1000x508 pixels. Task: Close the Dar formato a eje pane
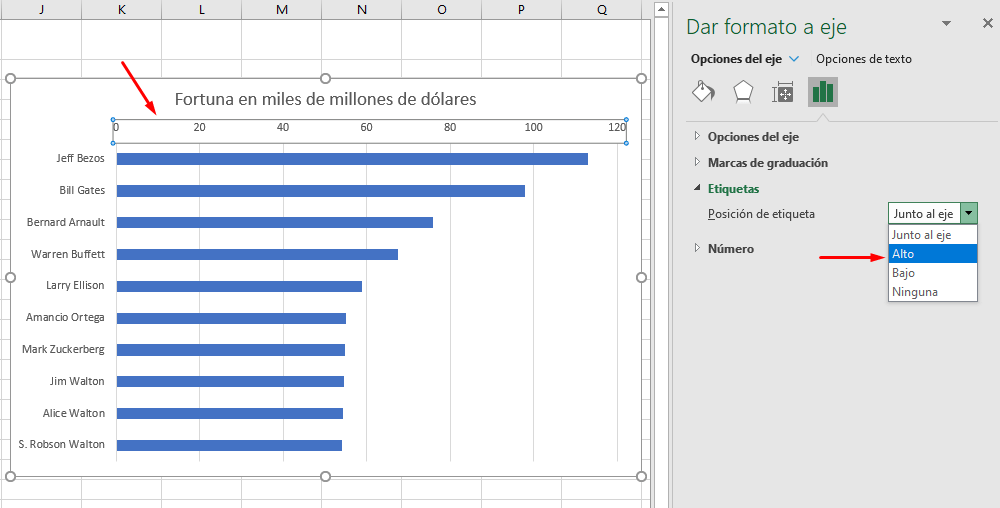(987, 24)
